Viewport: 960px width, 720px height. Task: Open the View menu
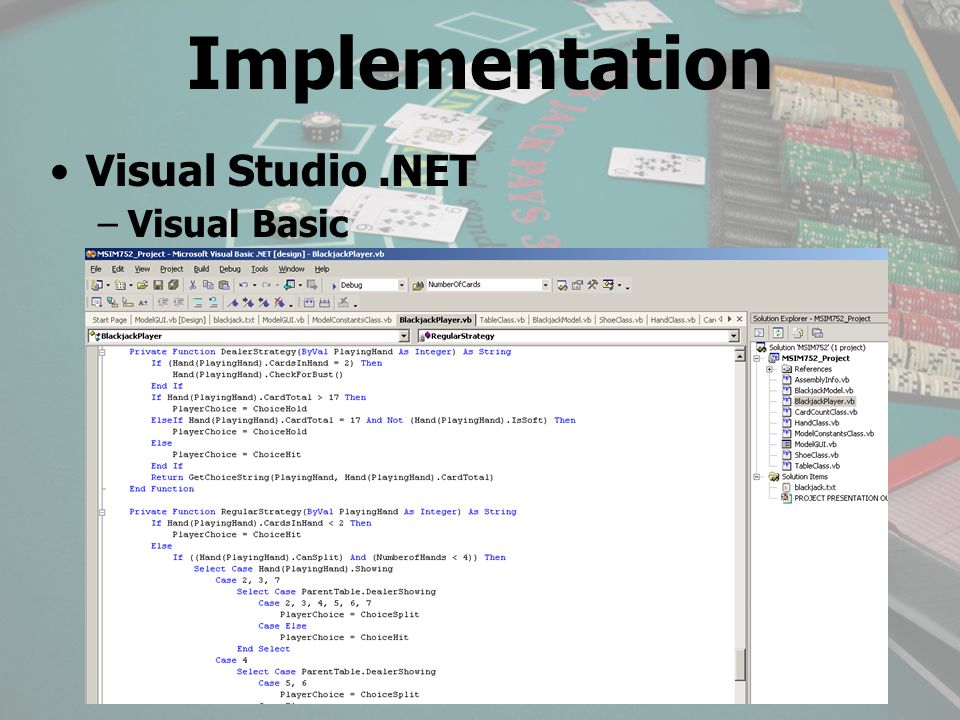142,269
